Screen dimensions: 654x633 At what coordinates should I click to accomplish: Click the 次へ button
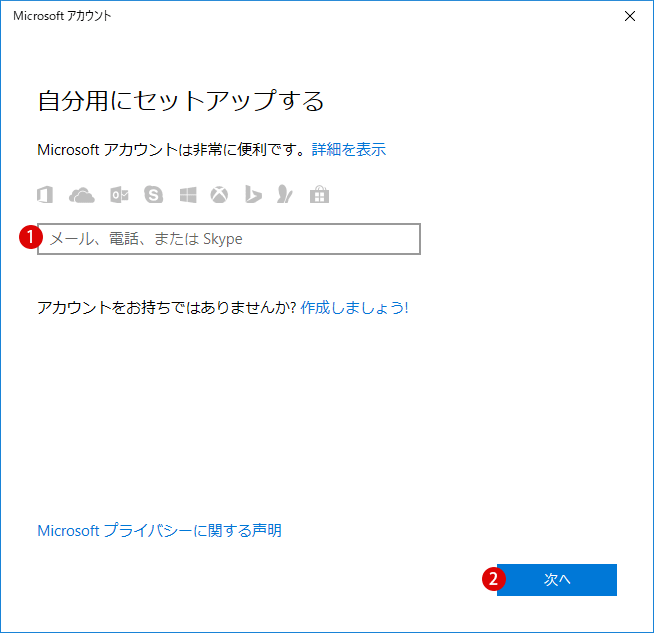[x=557, y=580]
